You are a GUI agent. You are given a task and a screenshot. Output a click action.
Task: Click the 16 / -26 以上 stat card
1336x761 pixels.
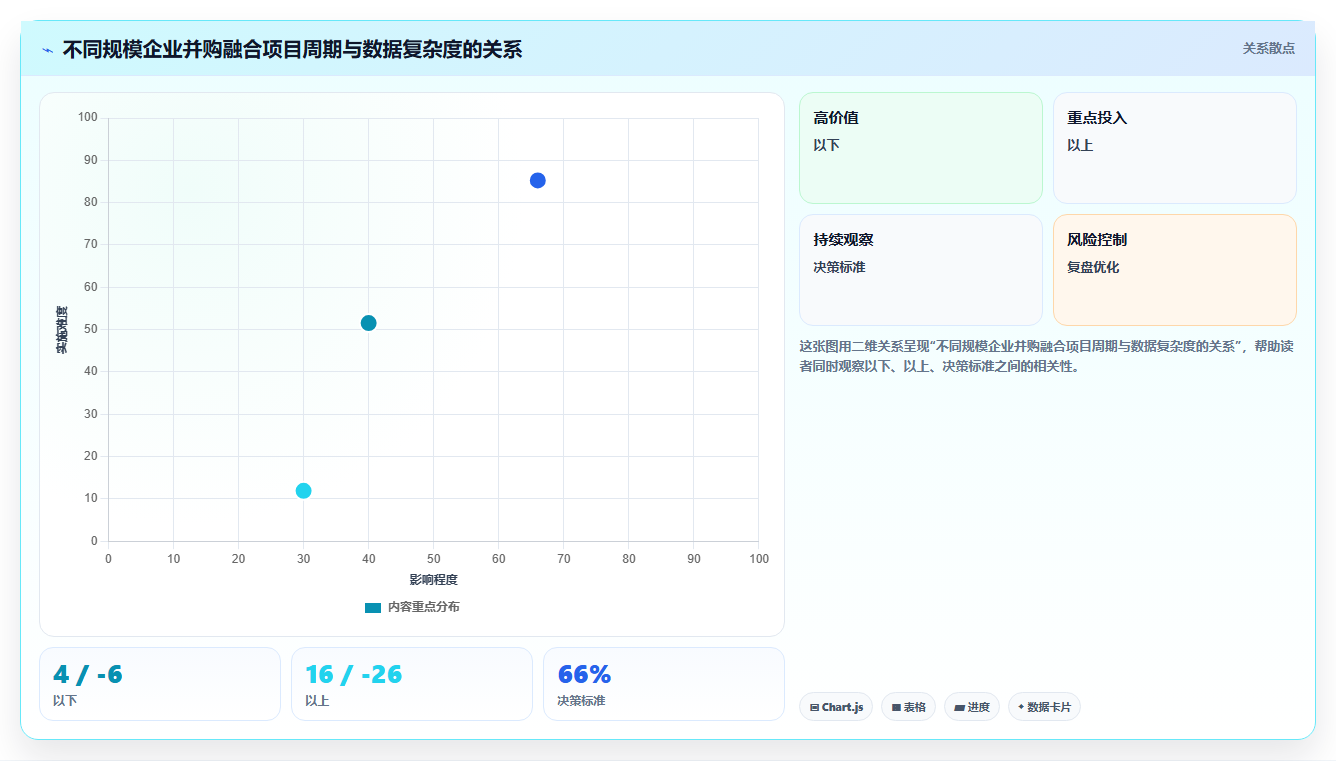(412, 684)
